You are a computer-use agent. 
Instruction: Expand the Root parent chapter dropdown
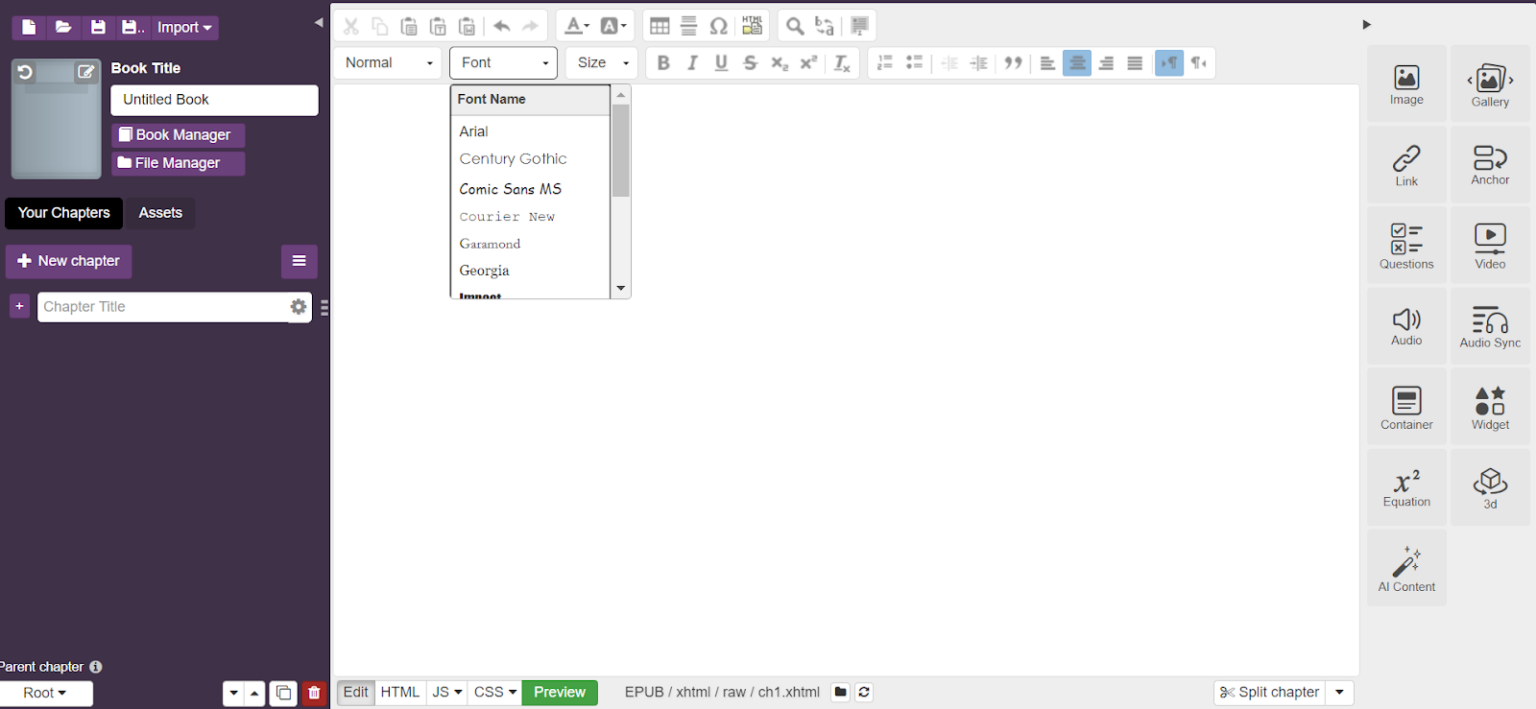(x=46, y=692)
